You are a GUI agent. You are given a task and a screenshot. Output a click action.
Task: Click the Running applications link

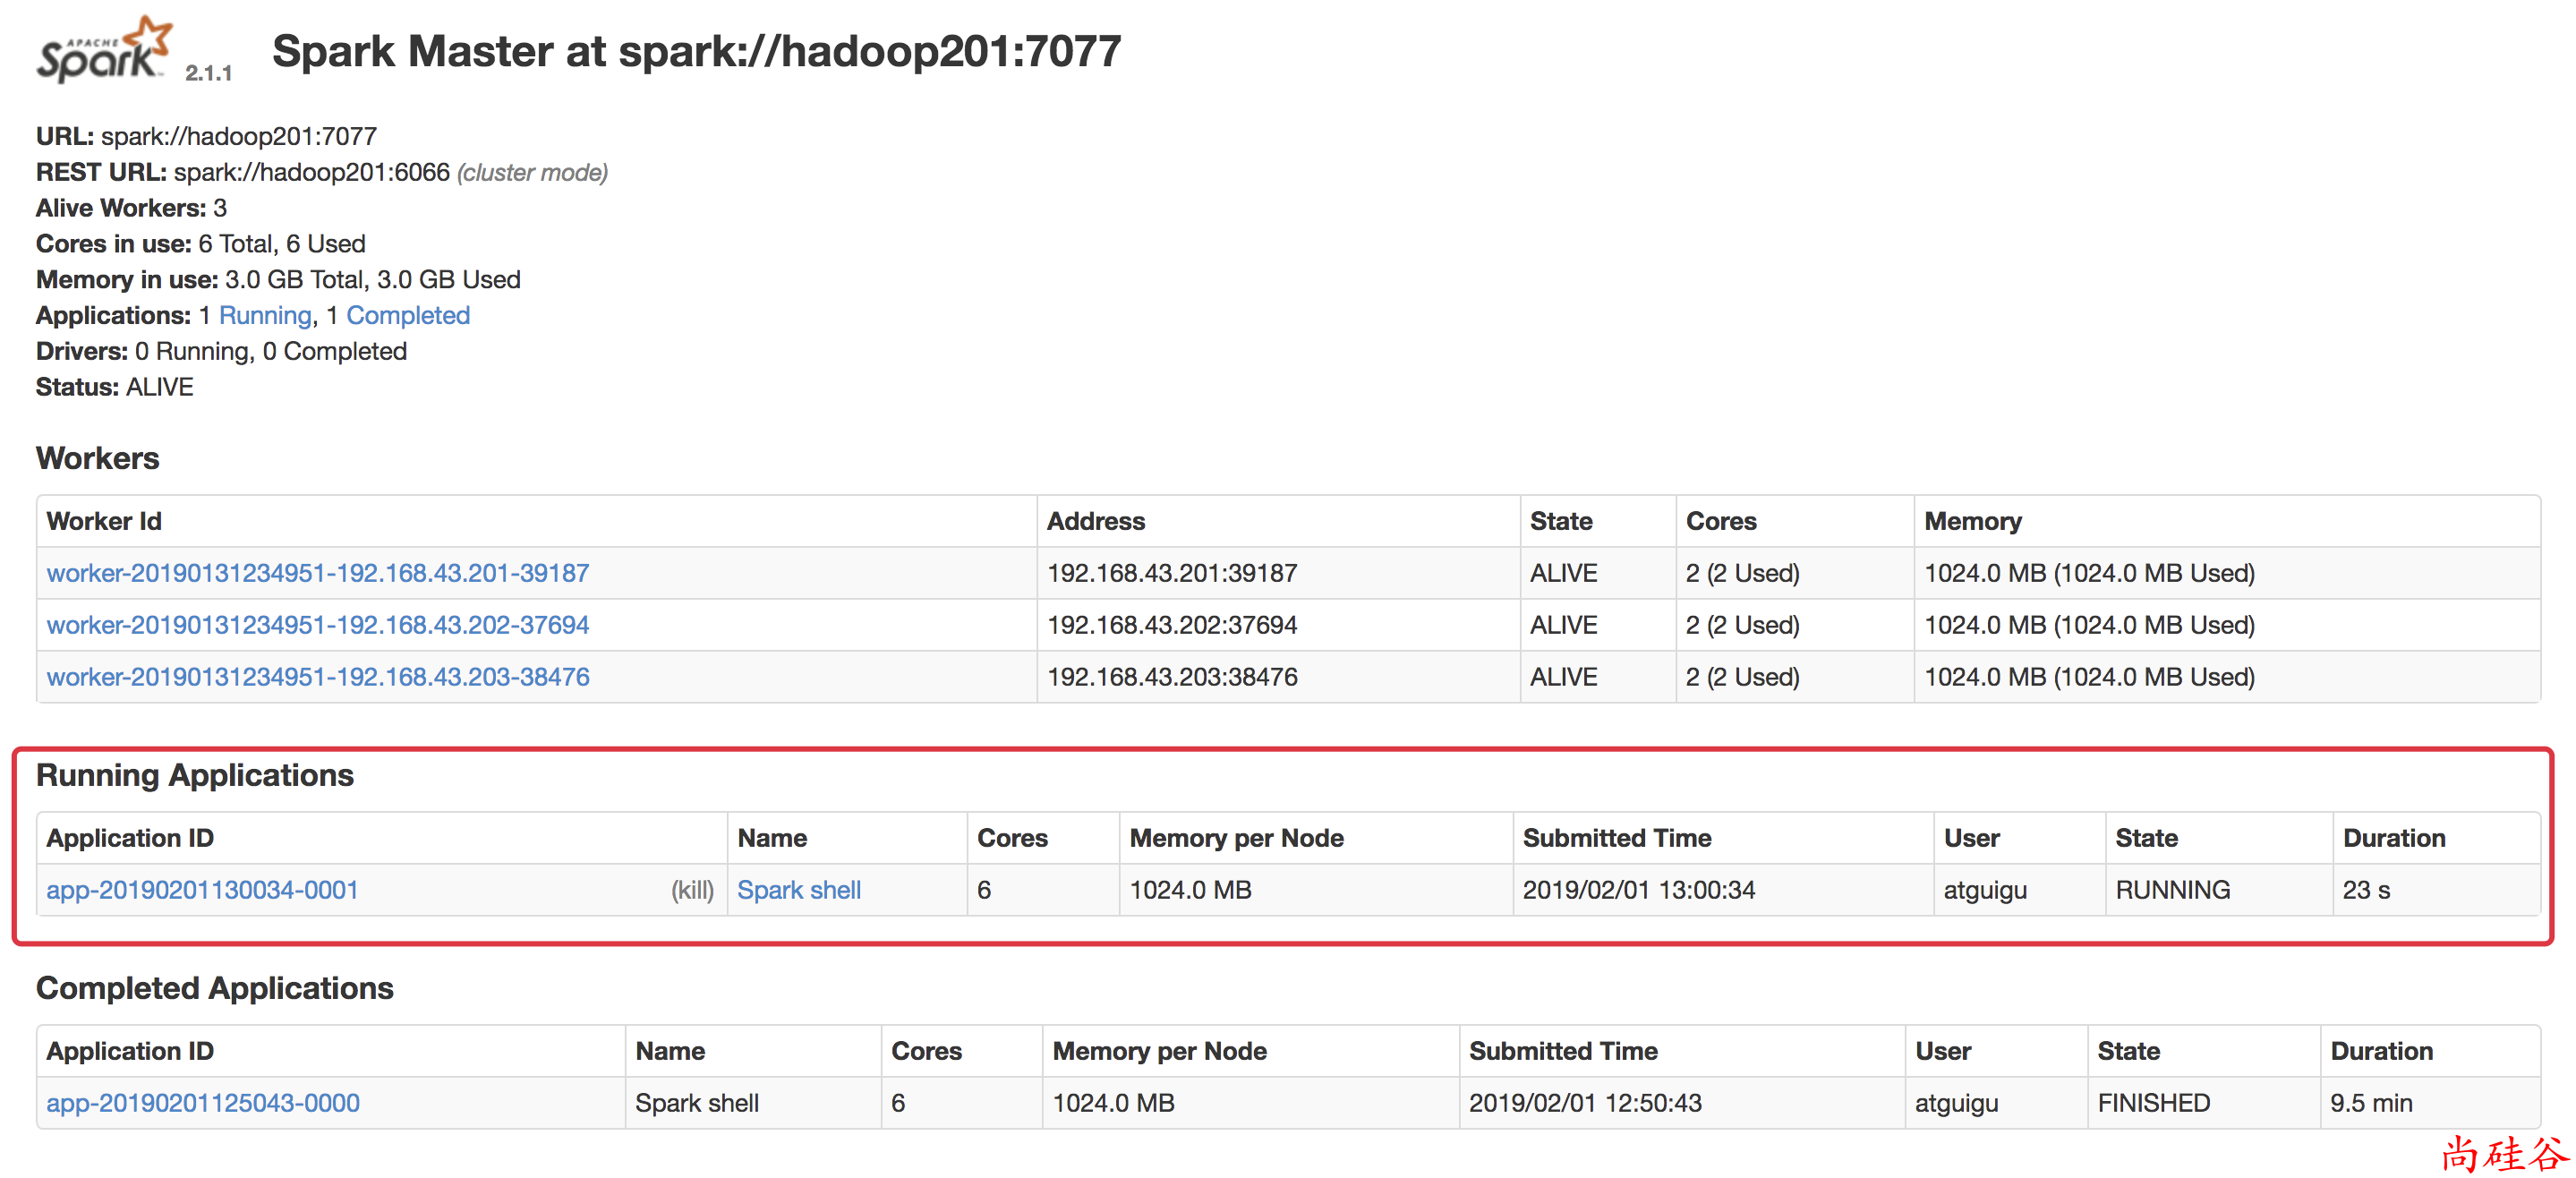264,315
